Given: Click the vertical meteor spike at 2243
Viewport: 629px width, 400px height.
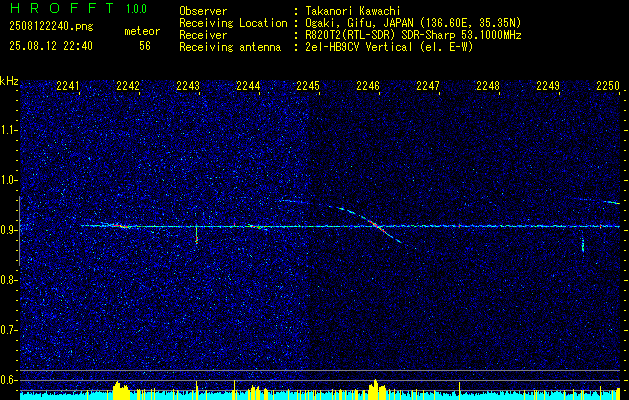Looking at the screenshot, I should tap(197, 235).
